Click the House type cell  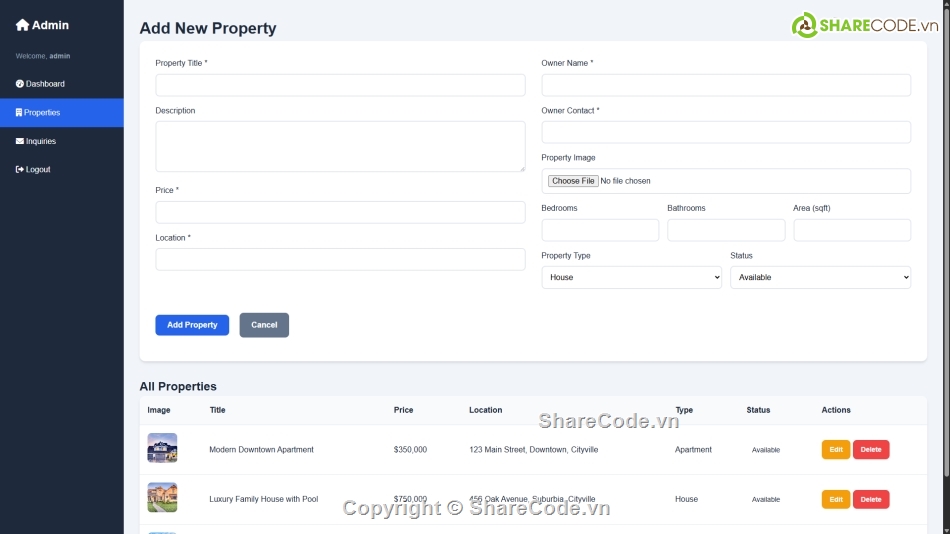pos(686,499)
